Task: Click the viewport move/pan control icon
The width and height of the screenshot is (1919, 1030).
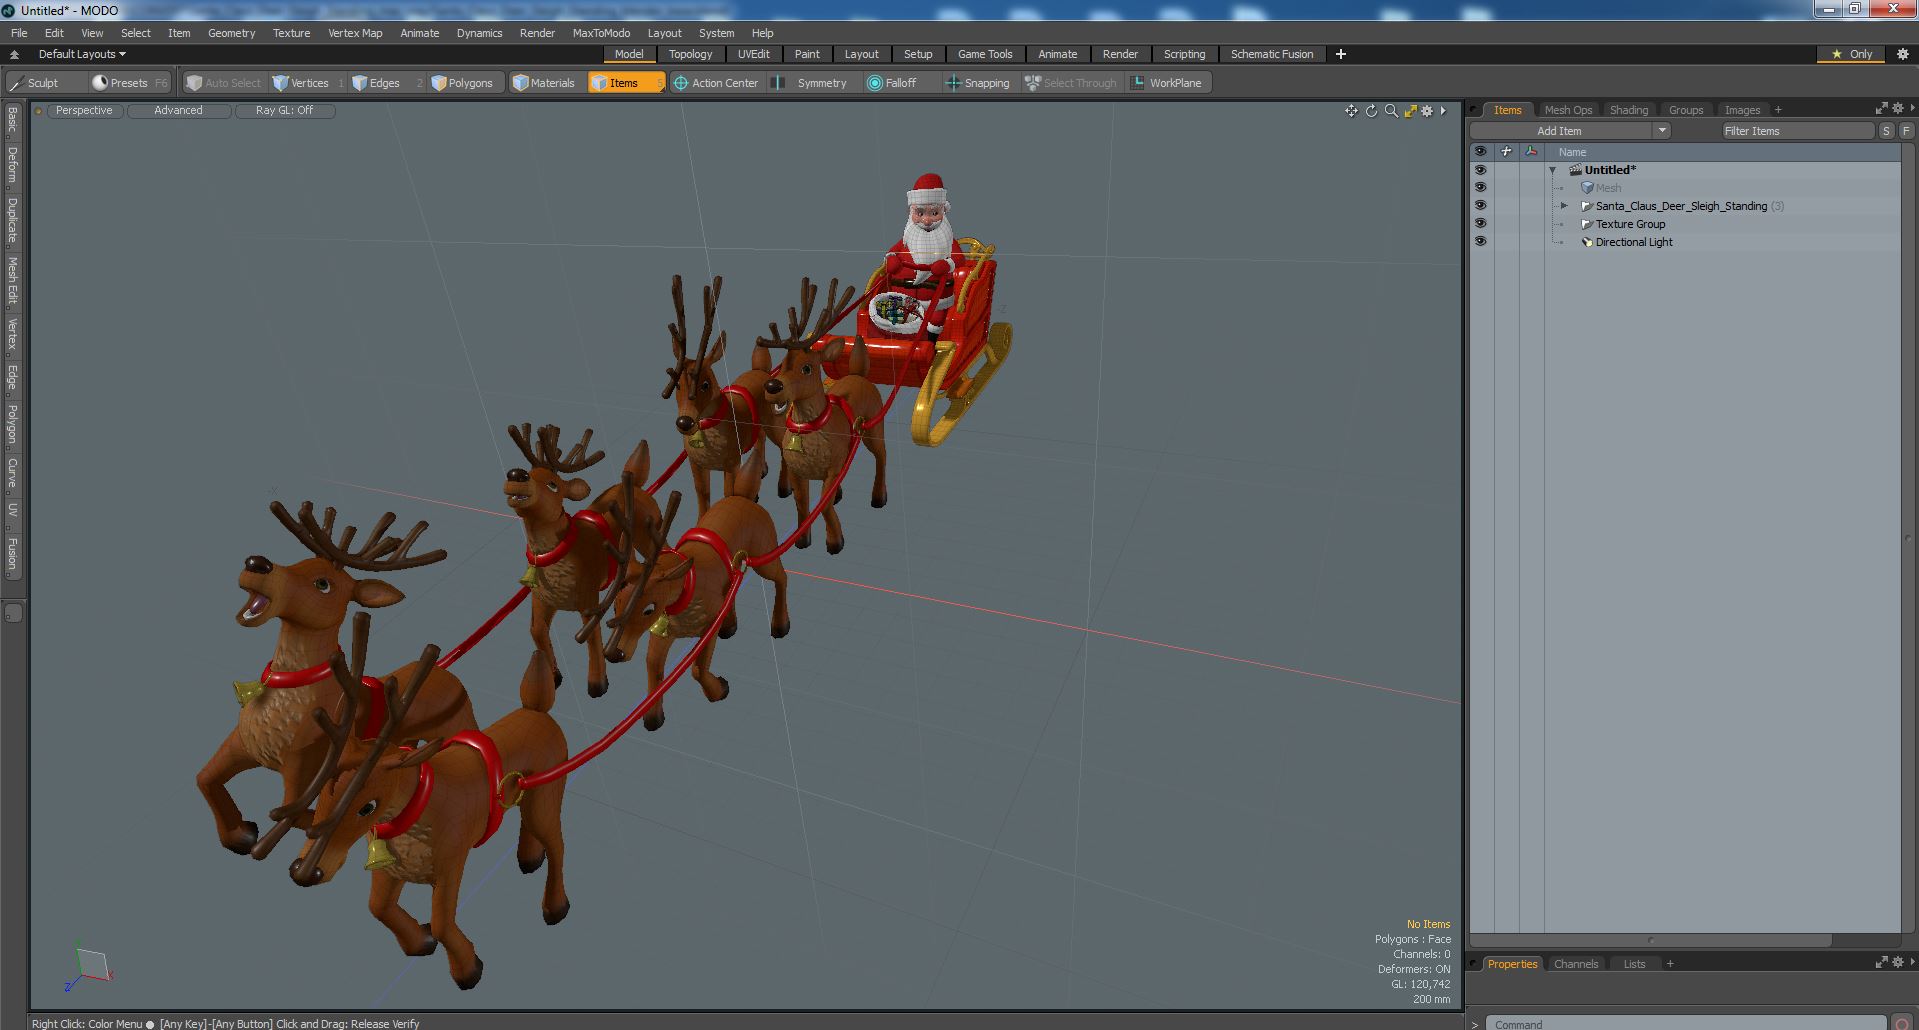Action: click(x=1351, y=111)
